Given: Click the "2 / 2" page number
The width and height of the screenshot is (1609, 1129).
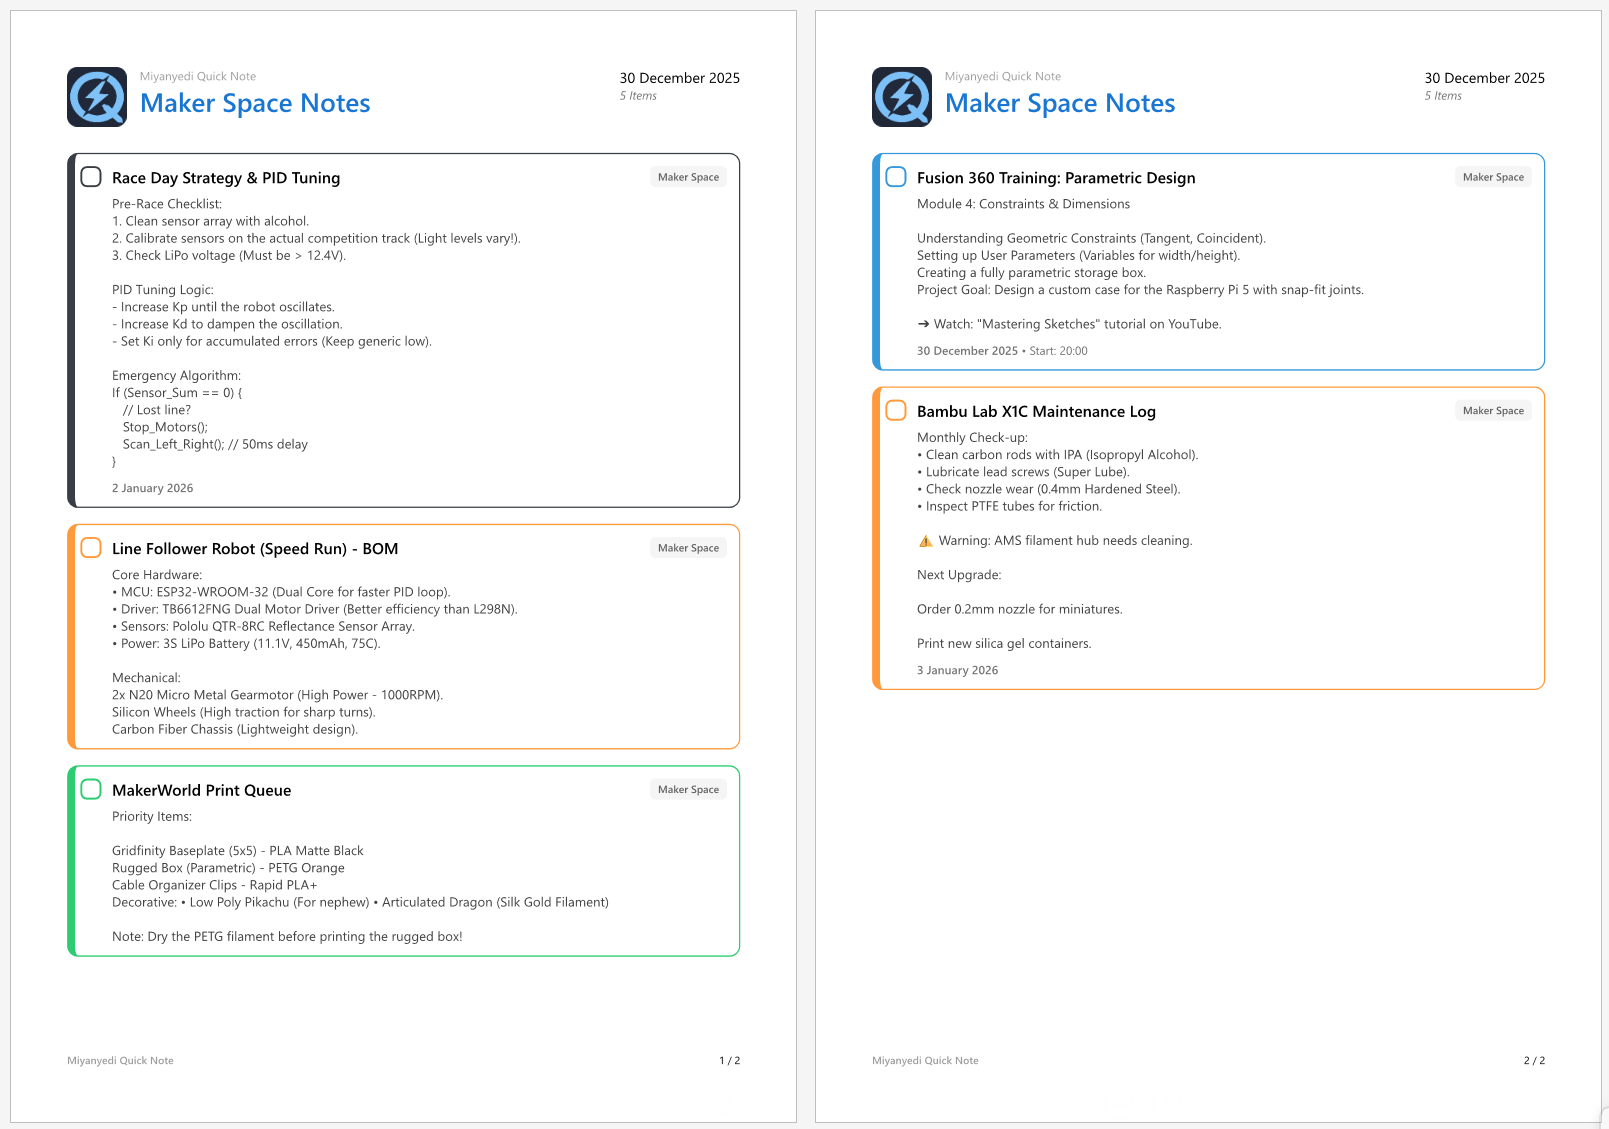Looking at the screenshot, I should (x=1534, y=1060).
